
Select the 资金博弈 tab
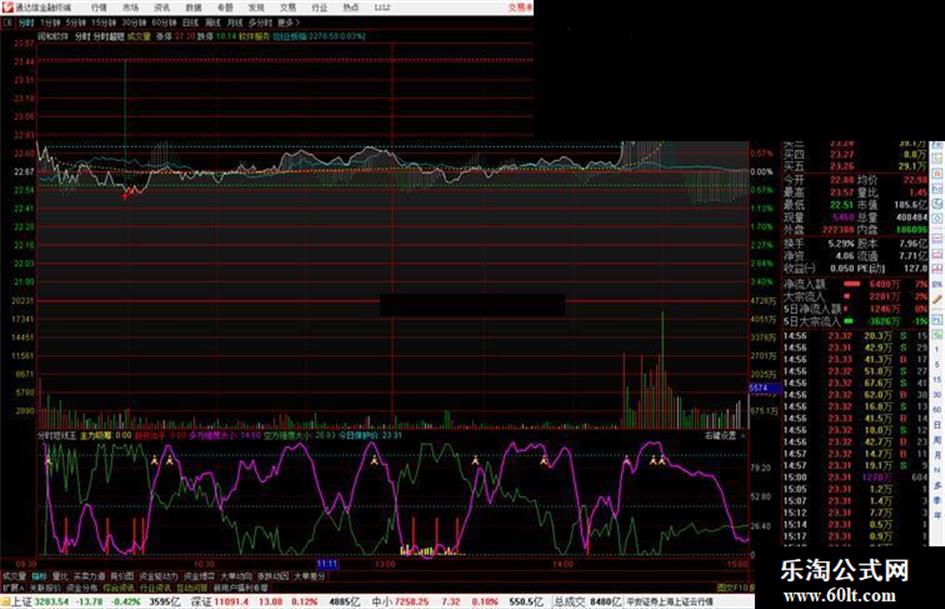pos(199,576)
